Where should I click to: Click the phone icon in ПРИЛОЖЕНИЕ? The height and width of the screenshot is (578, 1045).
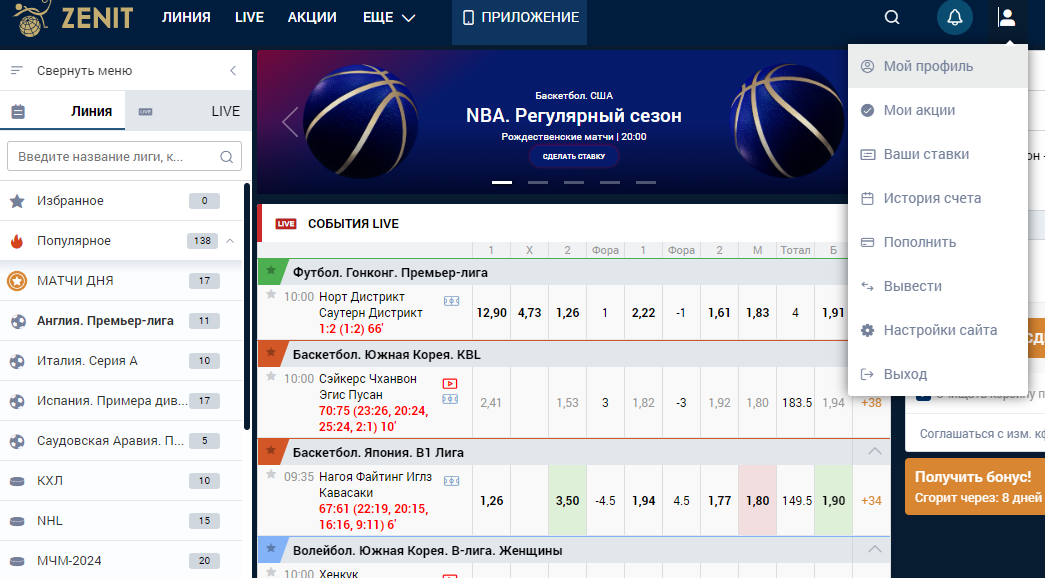(468, 18)
